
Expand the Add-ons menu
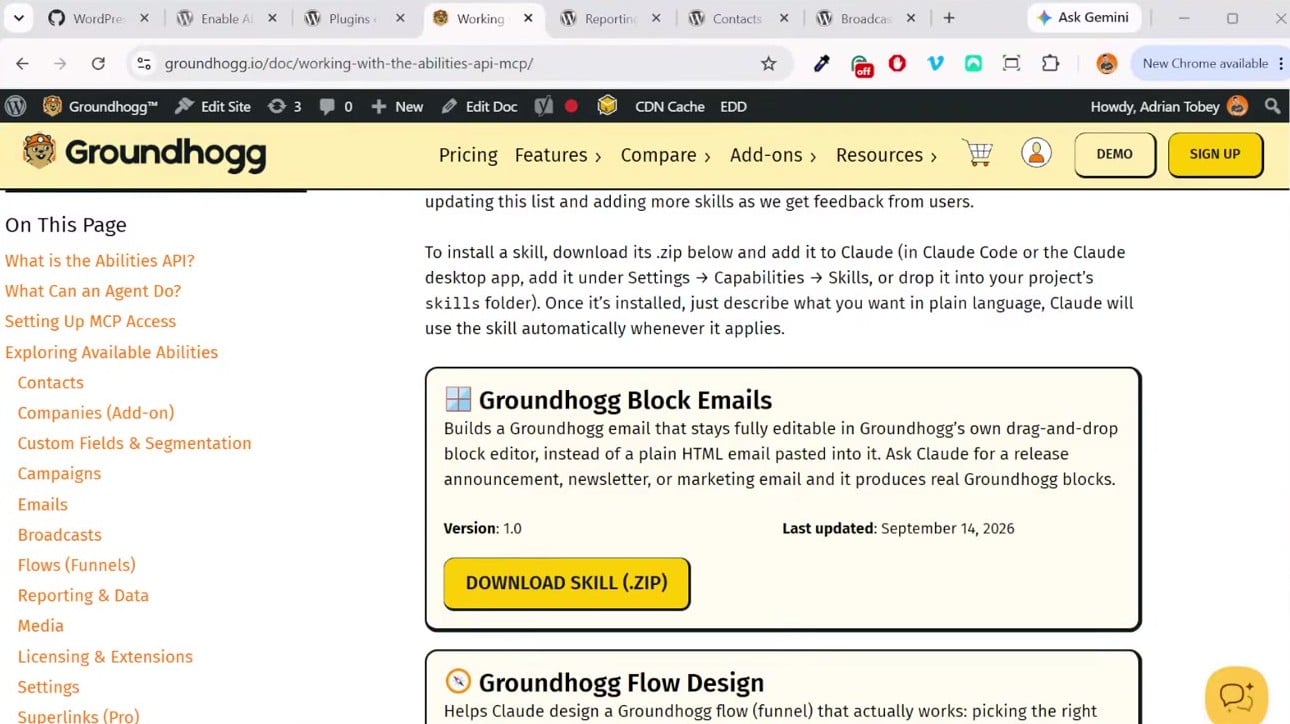coord(773,155)
